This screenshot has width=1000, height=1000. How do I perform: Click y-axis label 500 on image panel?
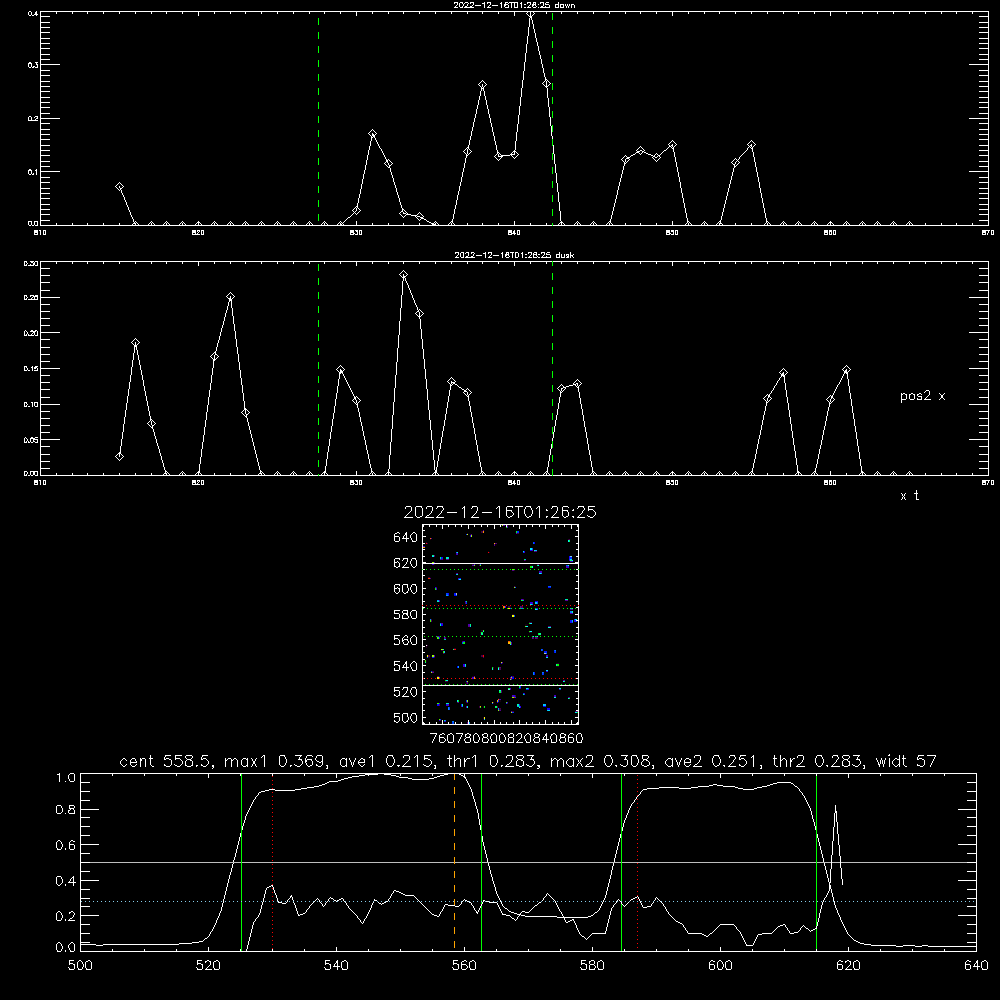[x=405, y=717]
